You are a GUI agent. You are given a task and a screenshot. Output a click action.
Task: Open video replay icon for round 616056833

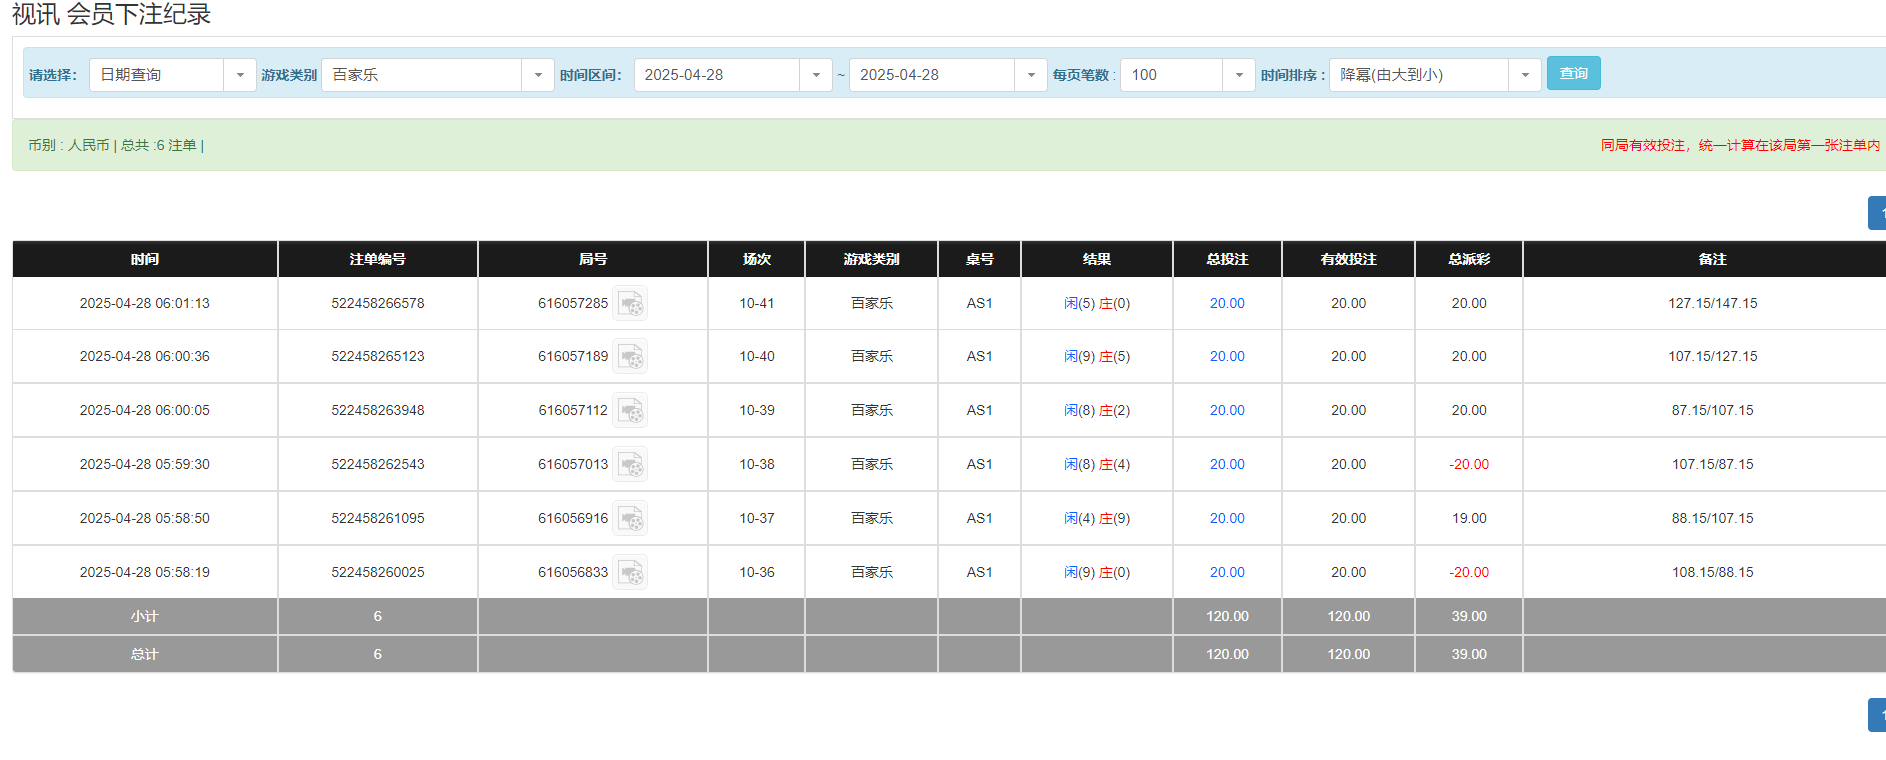point(630,572)
